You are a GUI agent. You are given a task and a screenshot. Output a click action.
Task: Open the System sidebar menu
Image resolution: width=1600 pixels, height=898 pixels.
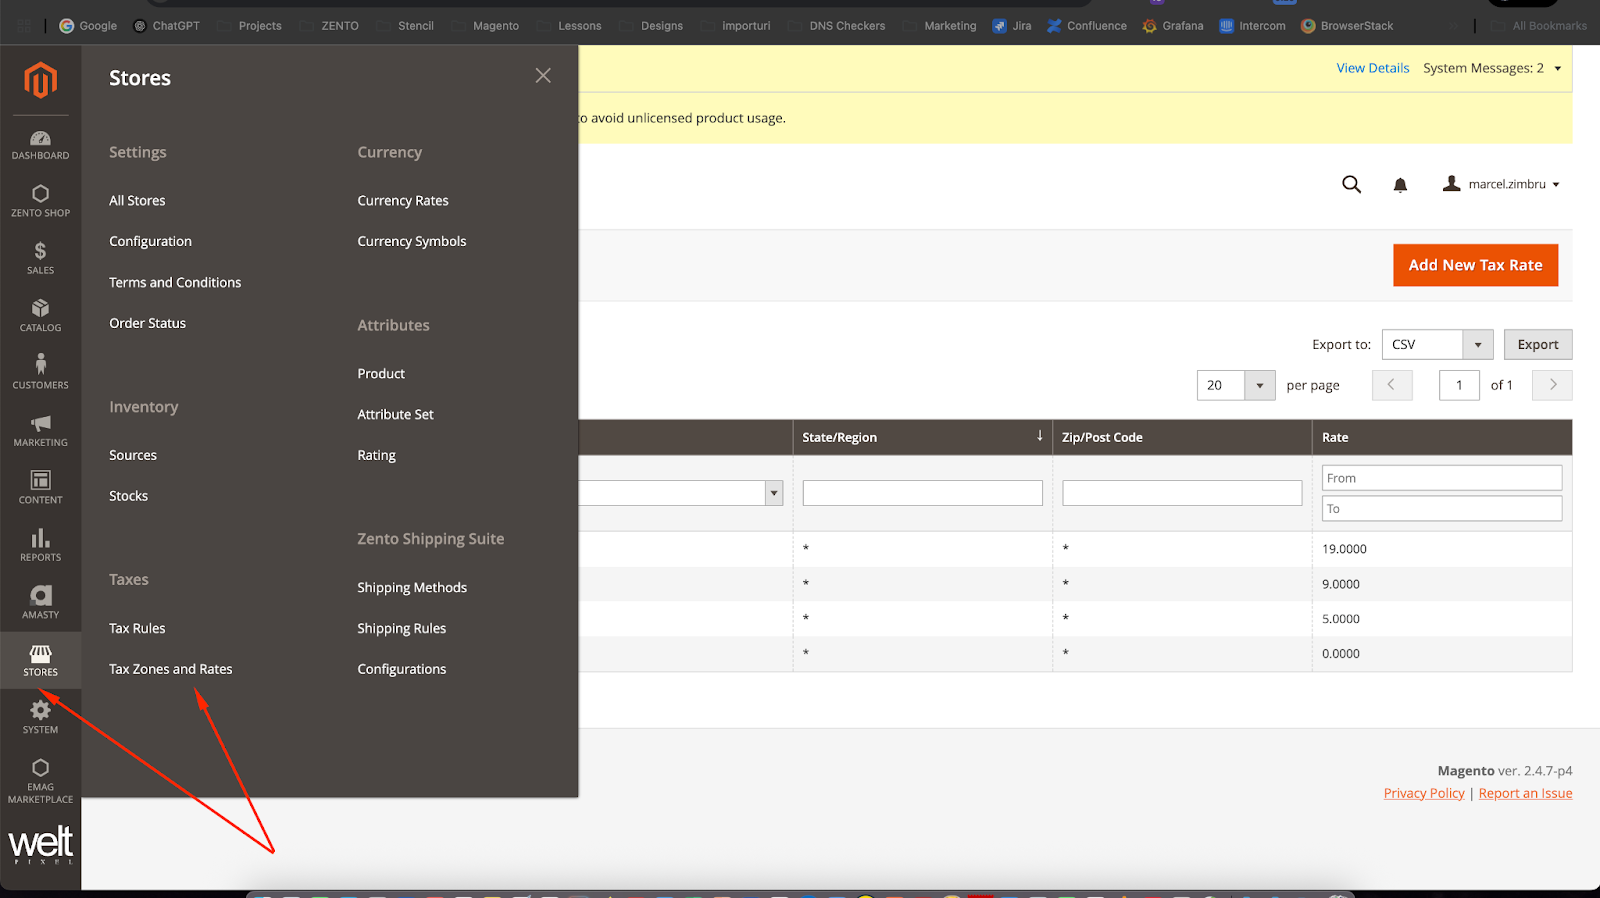(40, 718)
